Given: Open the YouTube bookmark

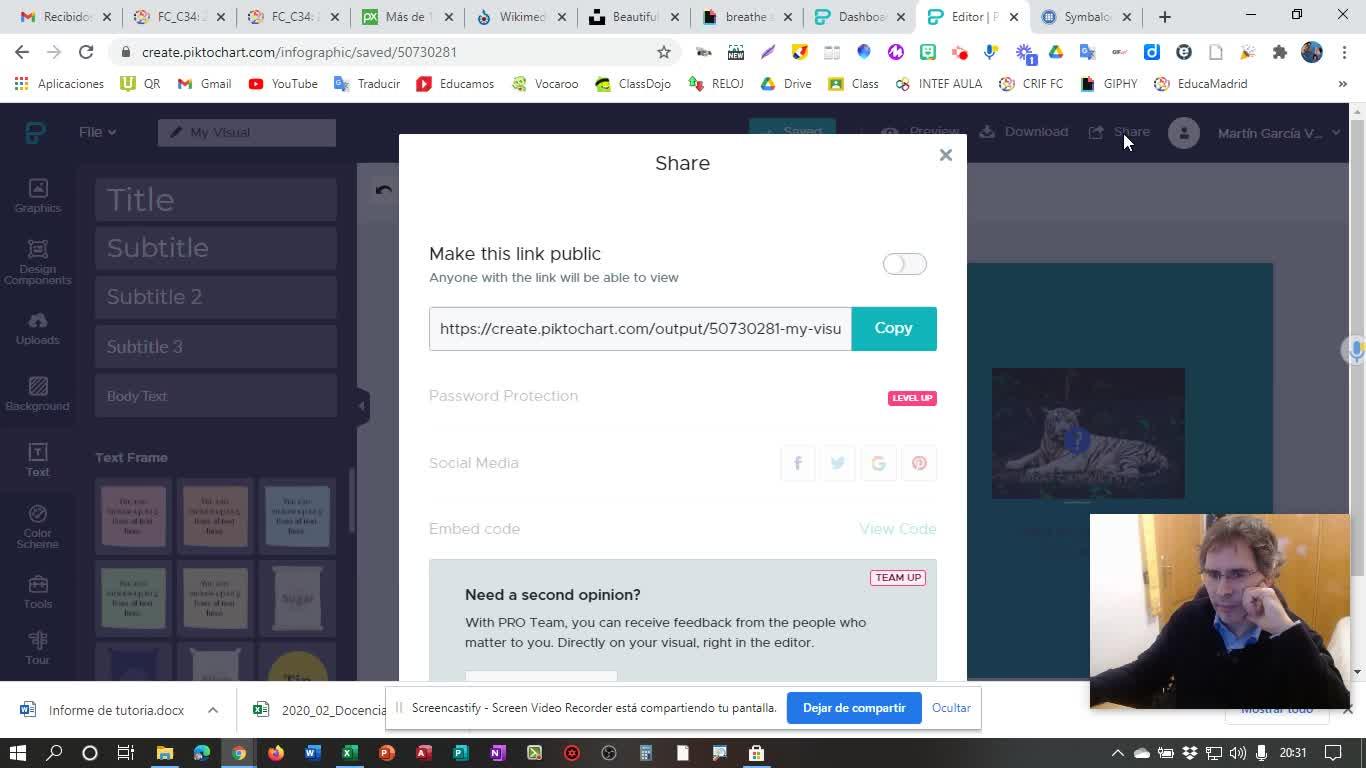Looking at the screenshot, I should 283,84.
